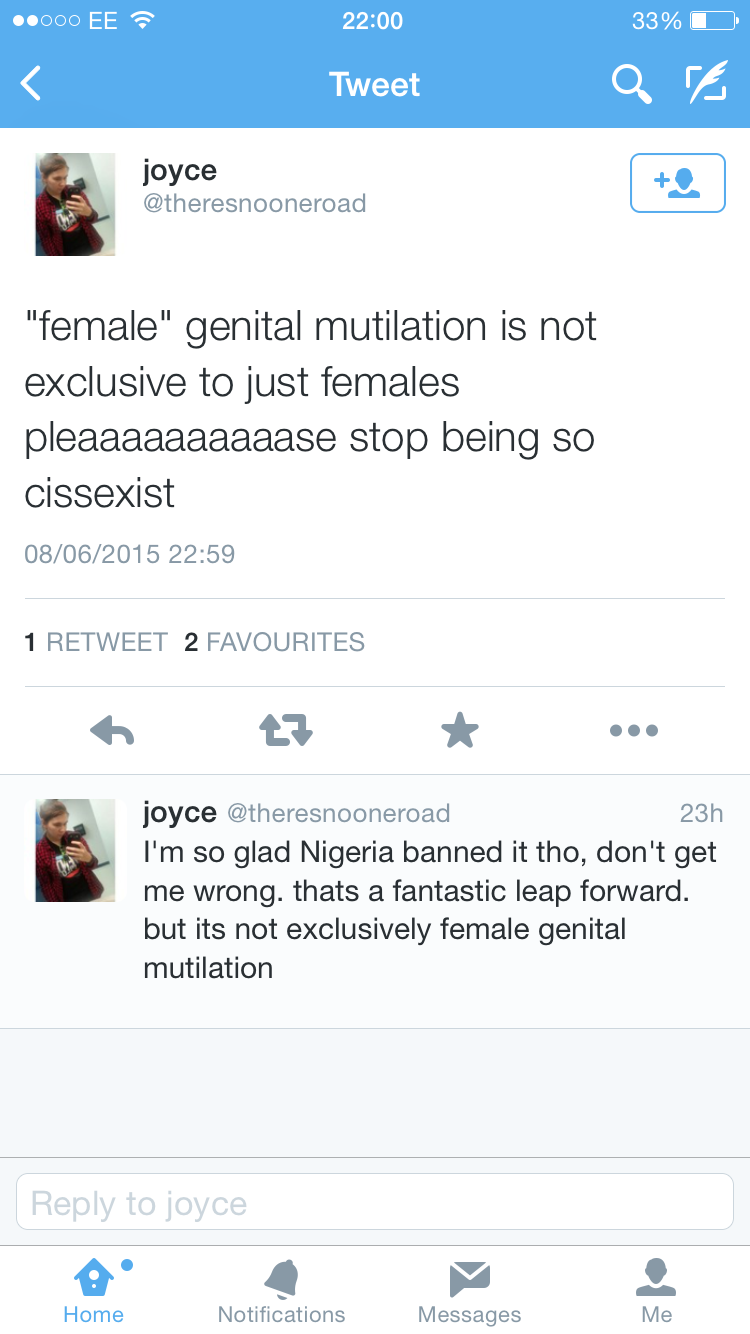View the 2 Favourites list
Image resolution: width=750 pixels, height=1334 pixels.
[x=275, y=642]
